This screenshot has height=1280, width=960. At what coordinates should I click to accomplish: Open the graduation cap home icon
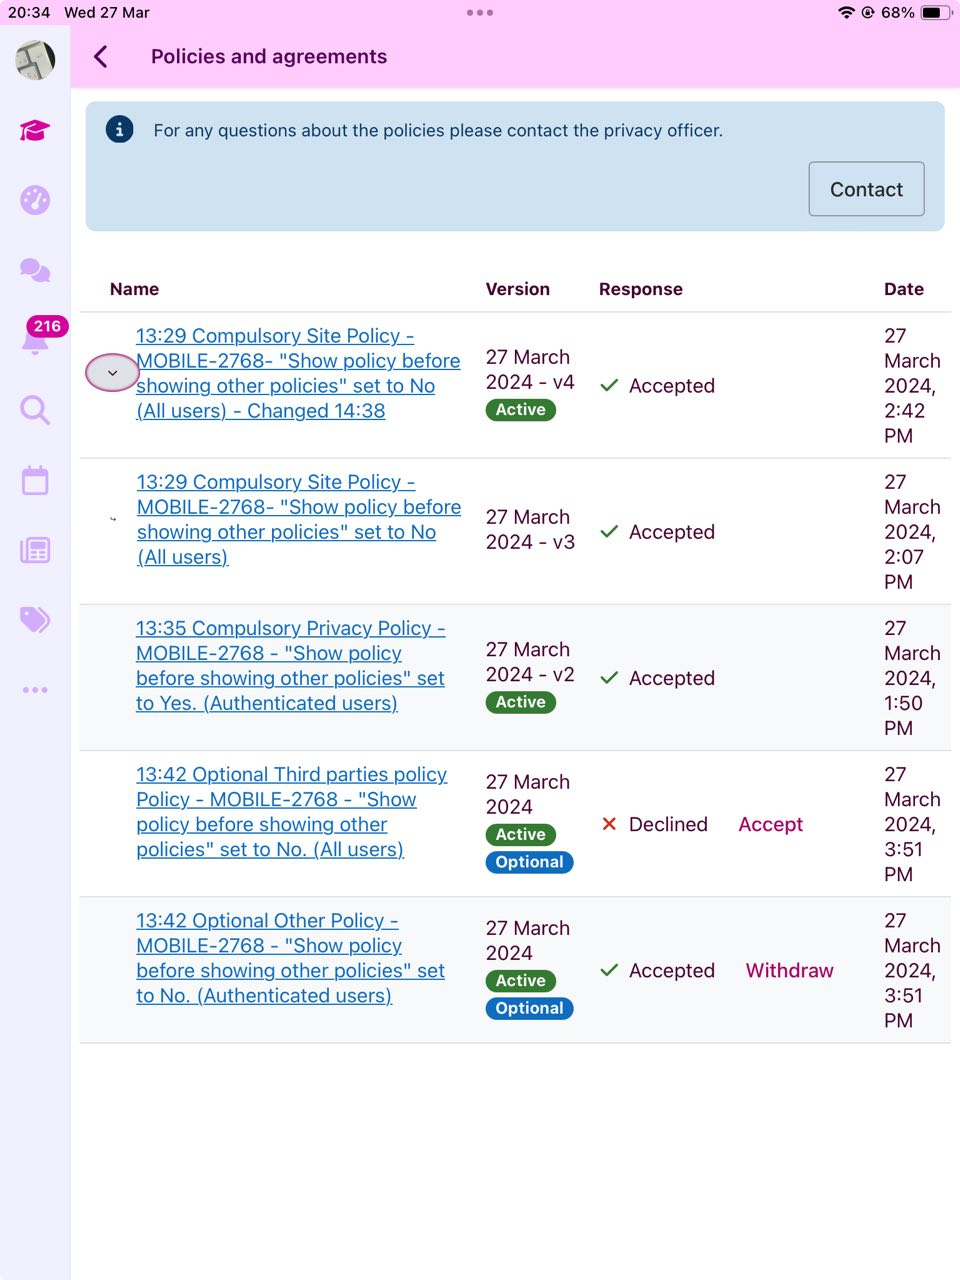[x=35, y=130]
